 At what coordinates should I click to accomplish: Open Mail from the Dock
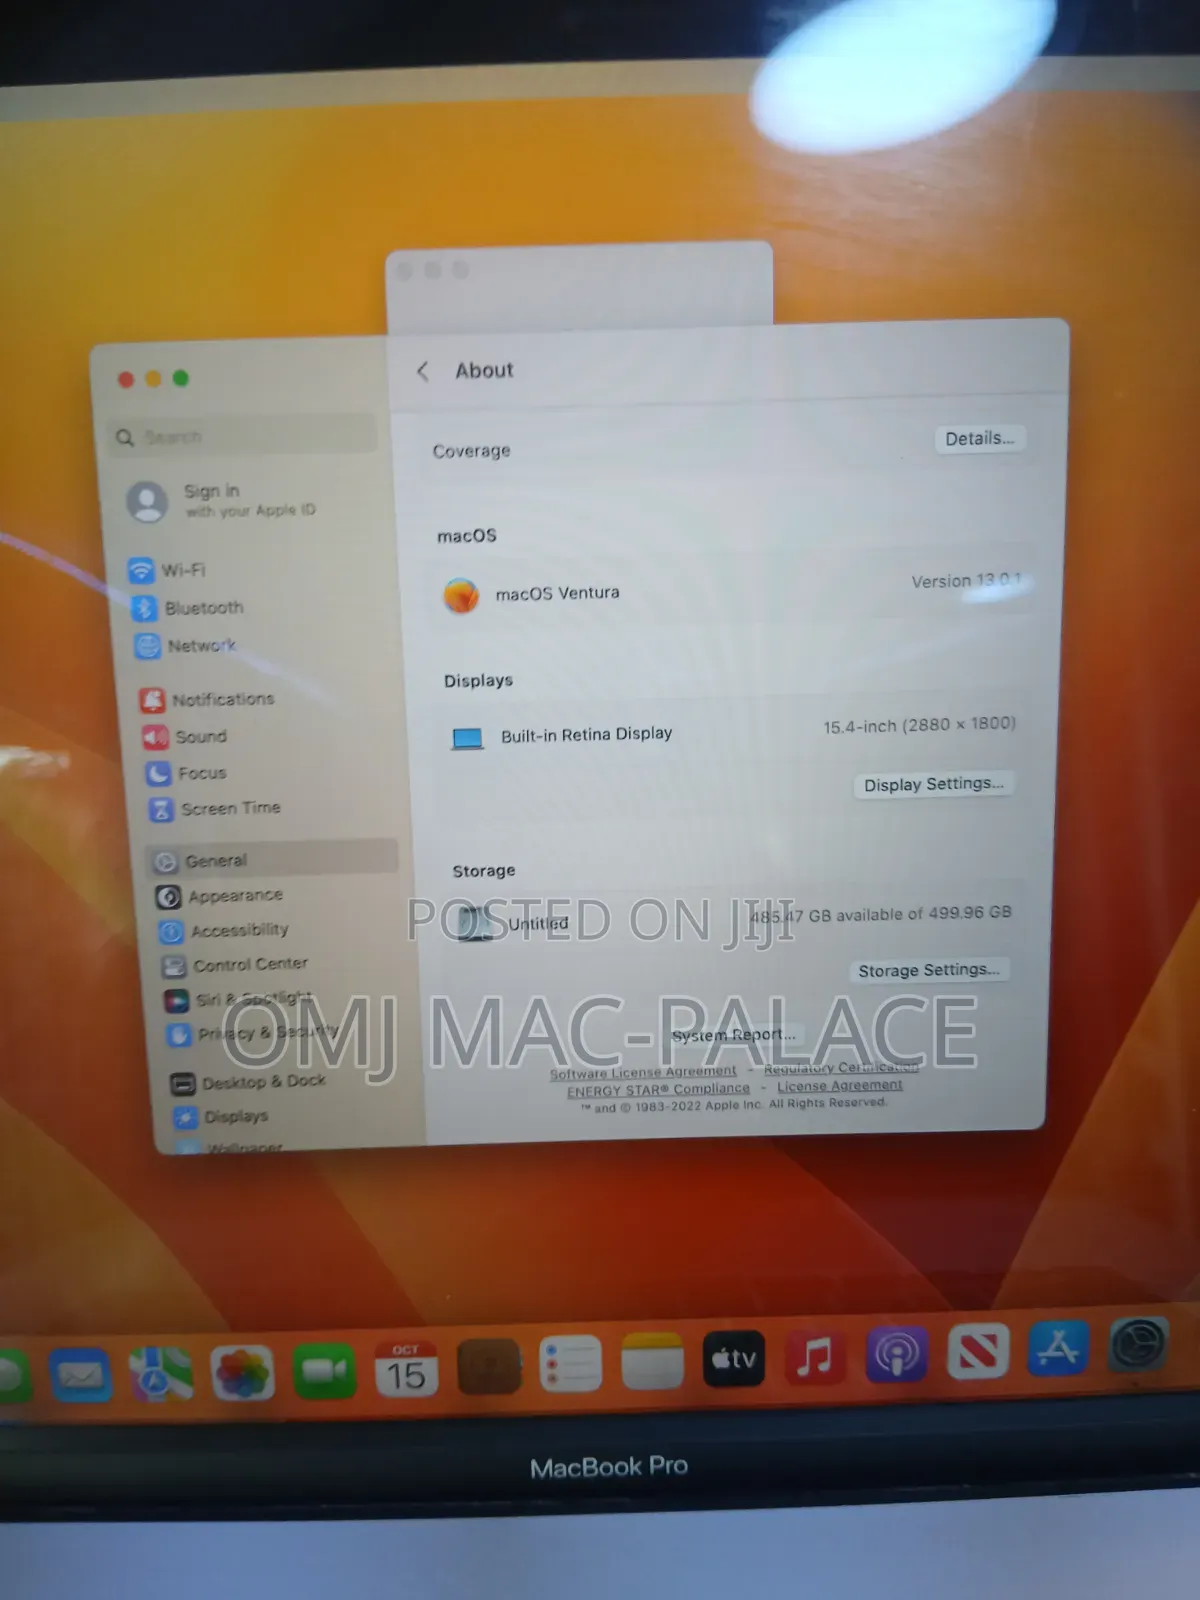[81, 1376]
